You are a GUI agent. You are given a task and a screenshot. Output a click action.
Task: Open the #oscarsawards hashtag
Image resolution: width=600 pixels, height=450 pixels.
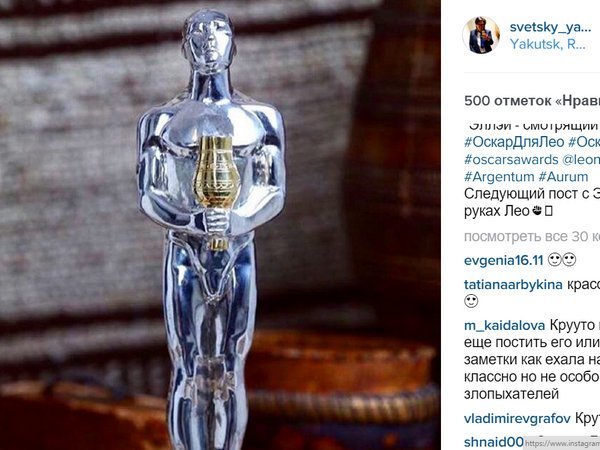[511, 159]
